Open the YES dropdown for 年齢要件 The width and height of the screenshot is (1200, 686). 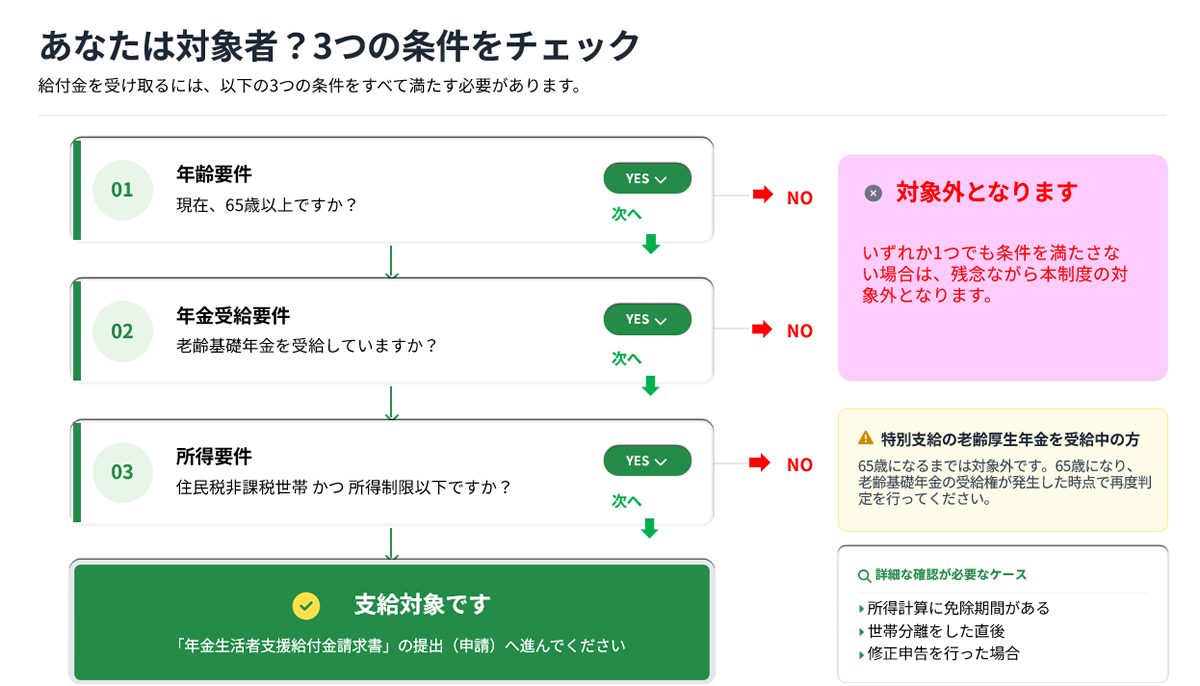pyautogui.click(x=647, y=178)
